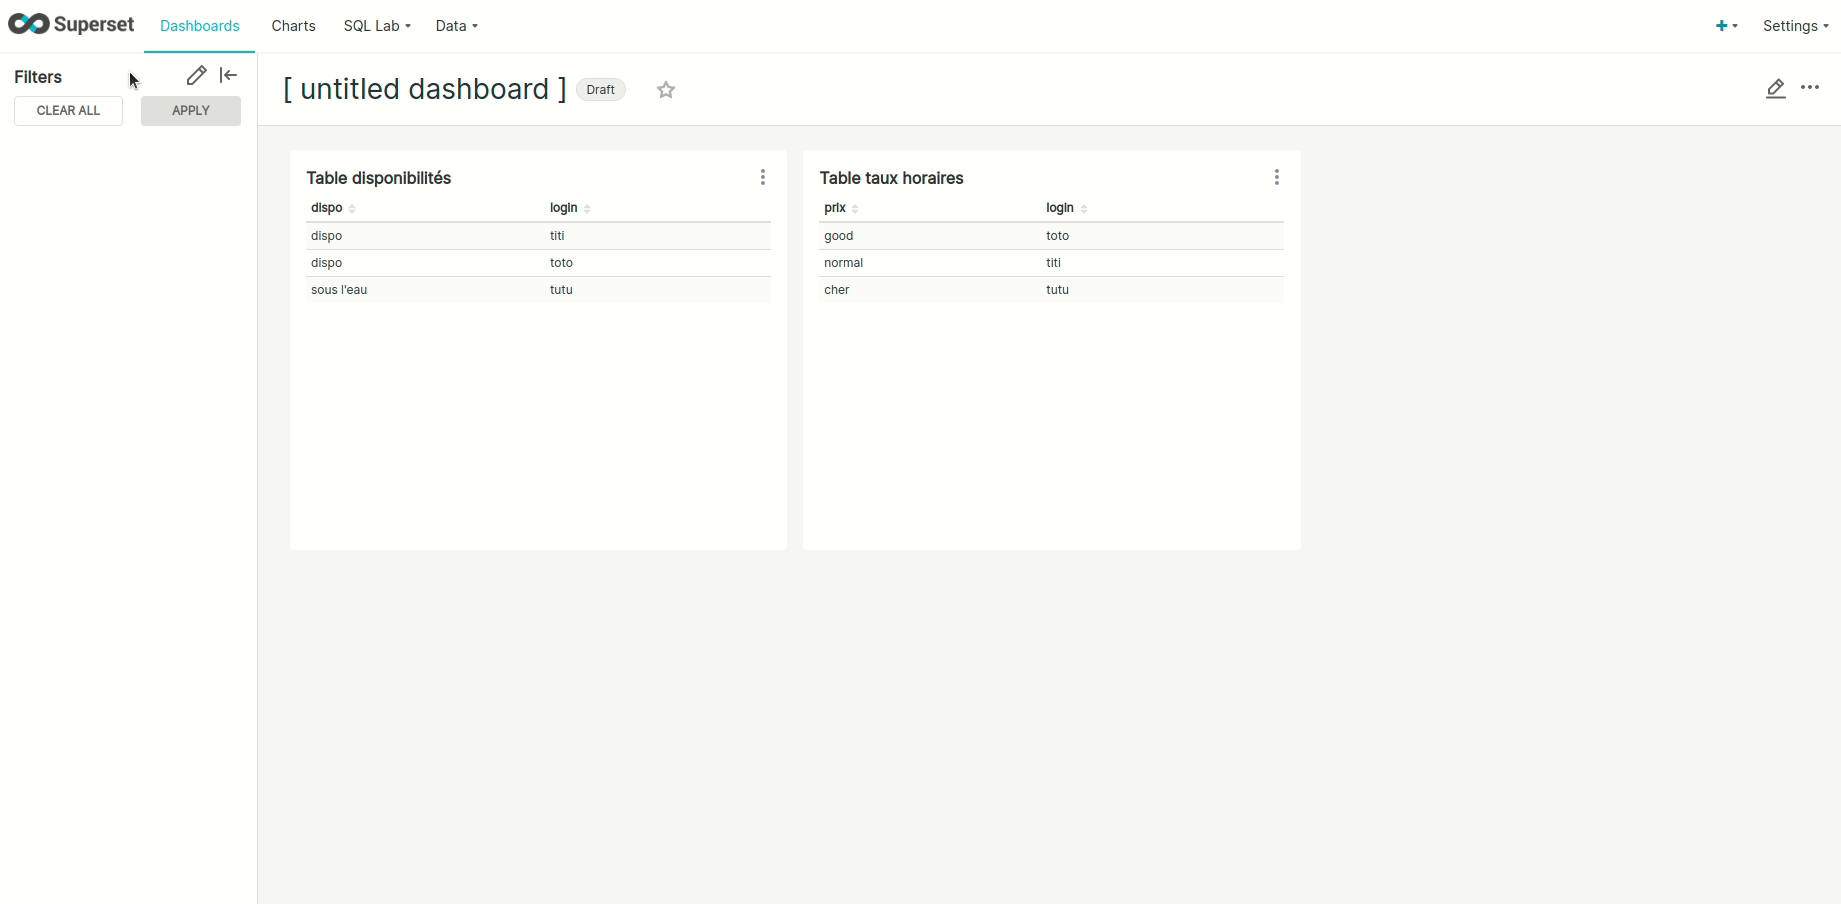Select 'tutu' in Table taux horaires

click(x=1057, y=290)
